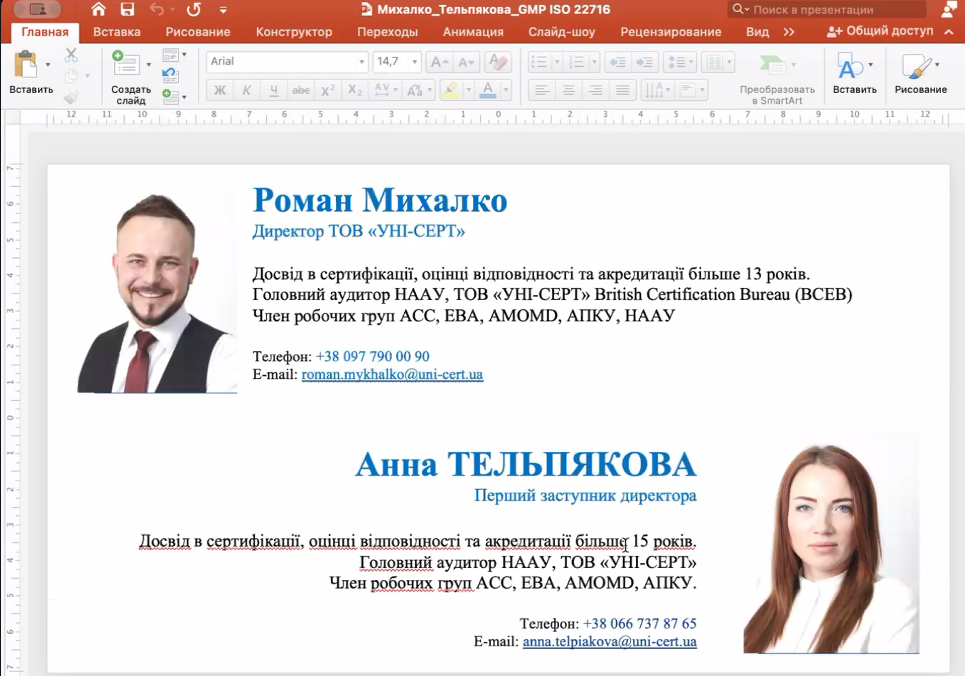Toggle italic formatting (К)

247,91
